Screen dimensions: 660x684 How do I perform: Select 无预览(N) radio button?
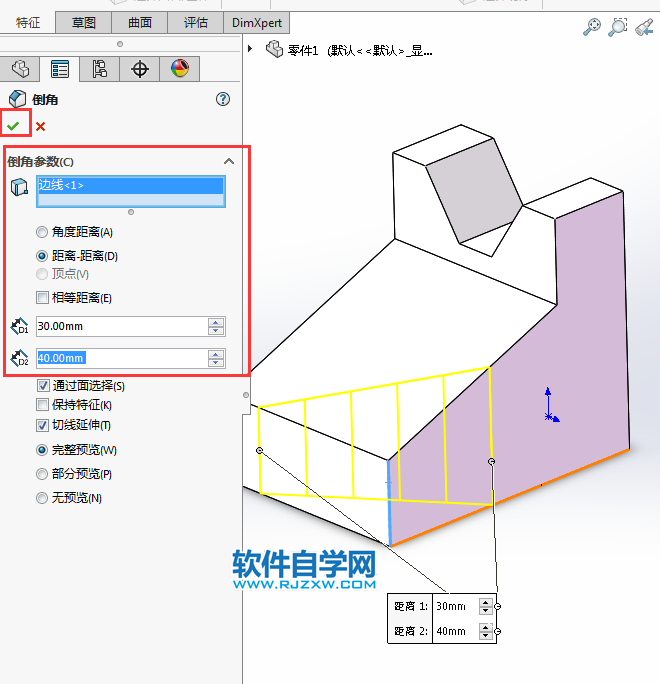click(42, 498)
